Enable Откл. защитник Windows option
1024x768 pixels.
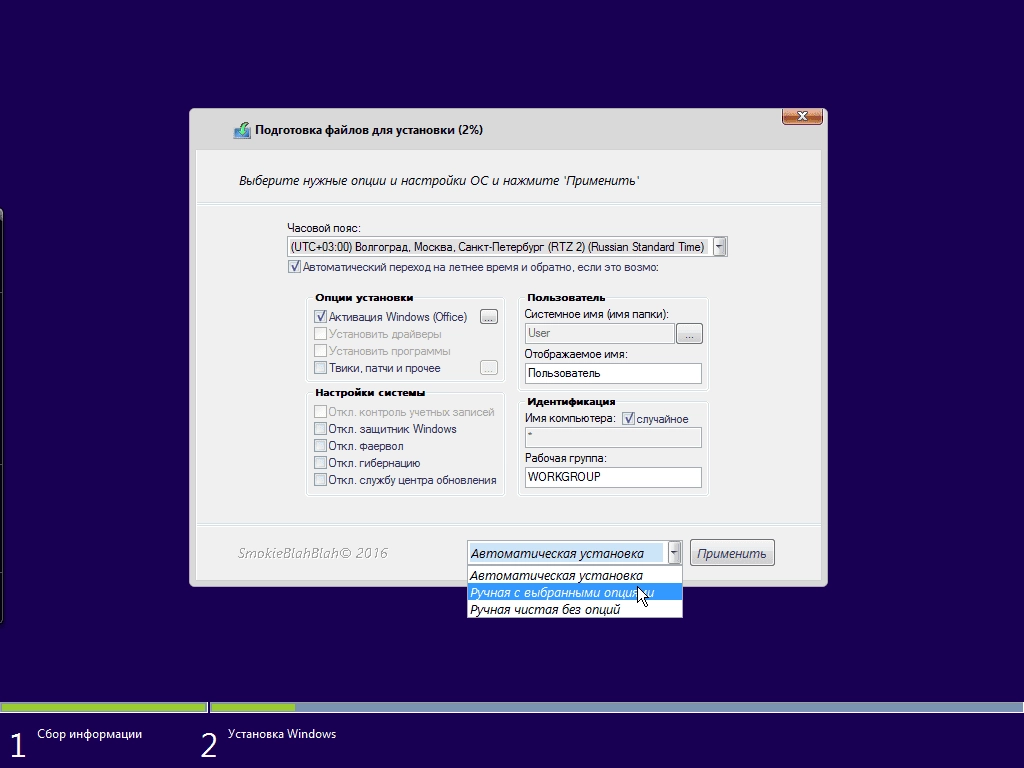coord(321,429)
